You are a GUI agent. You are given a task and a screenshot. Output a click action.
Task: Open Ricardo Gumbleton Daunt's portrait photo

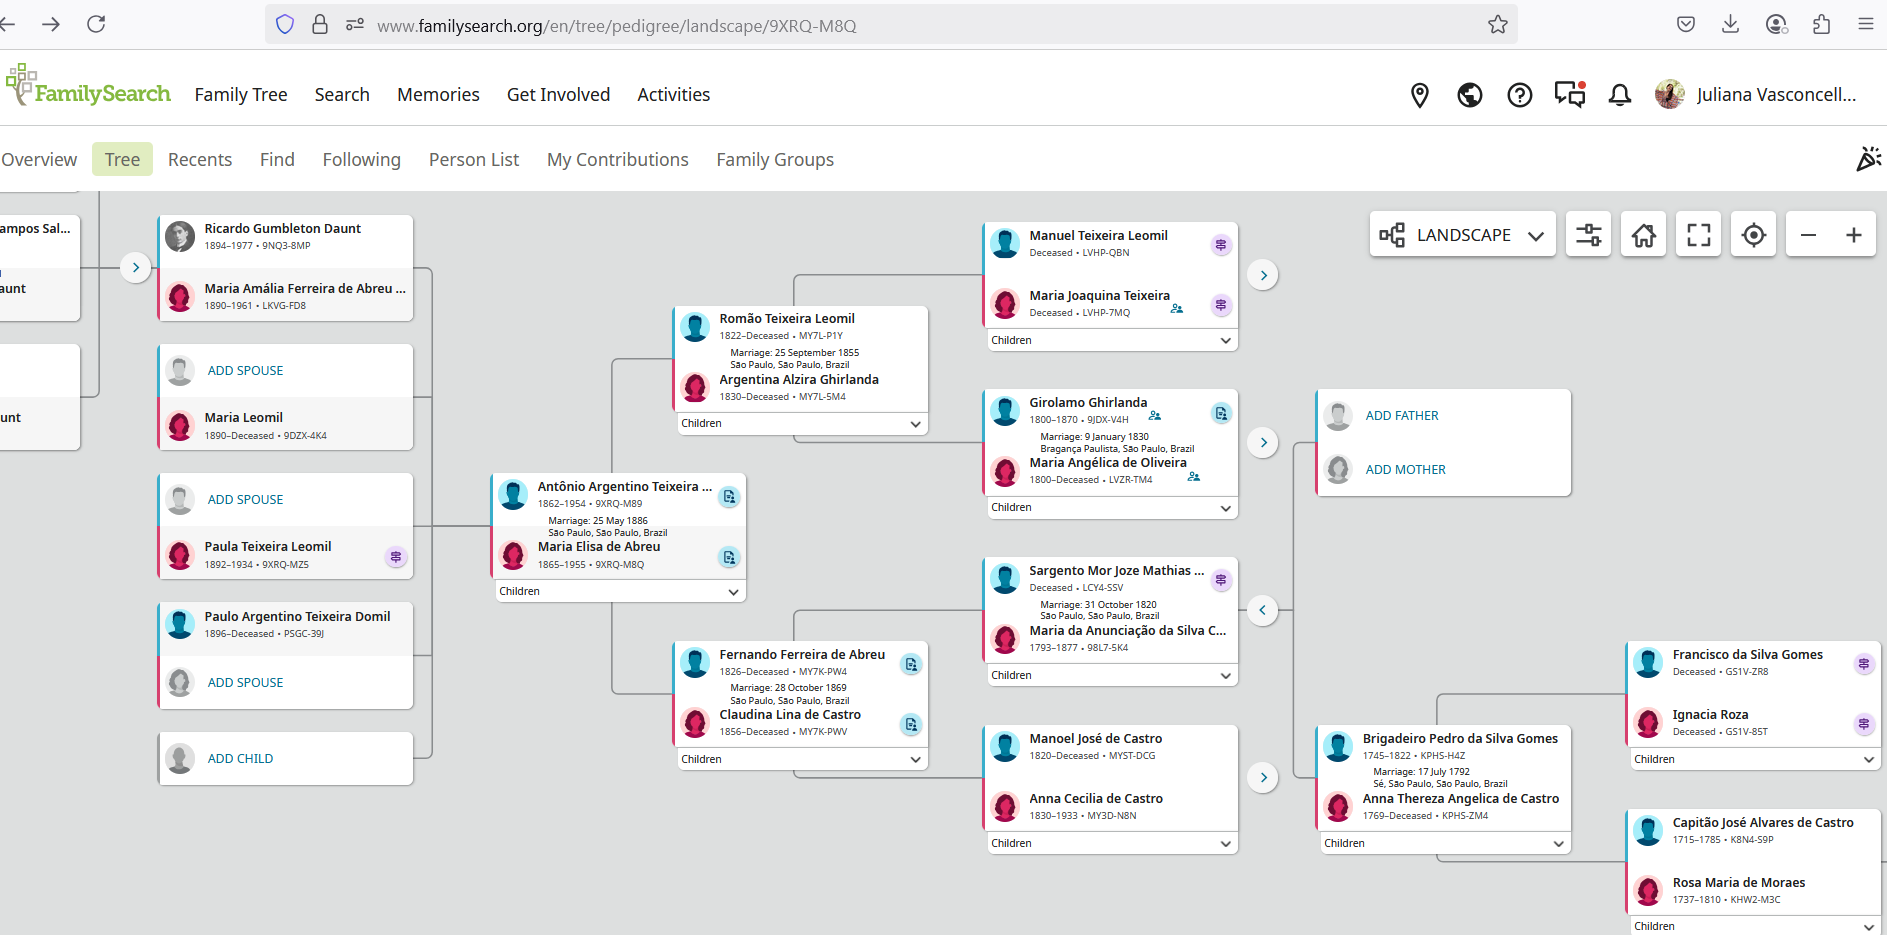tap(180, 237)
